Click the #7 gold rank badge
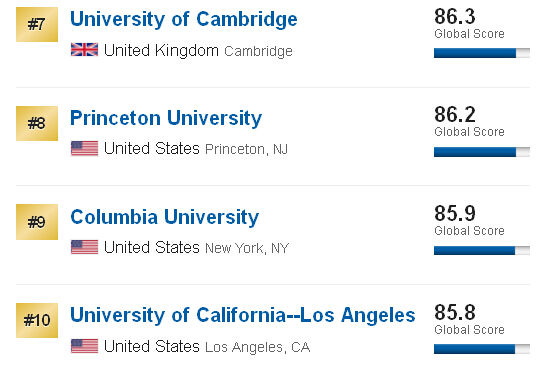 pyautogui.click(x=37, y=24)
